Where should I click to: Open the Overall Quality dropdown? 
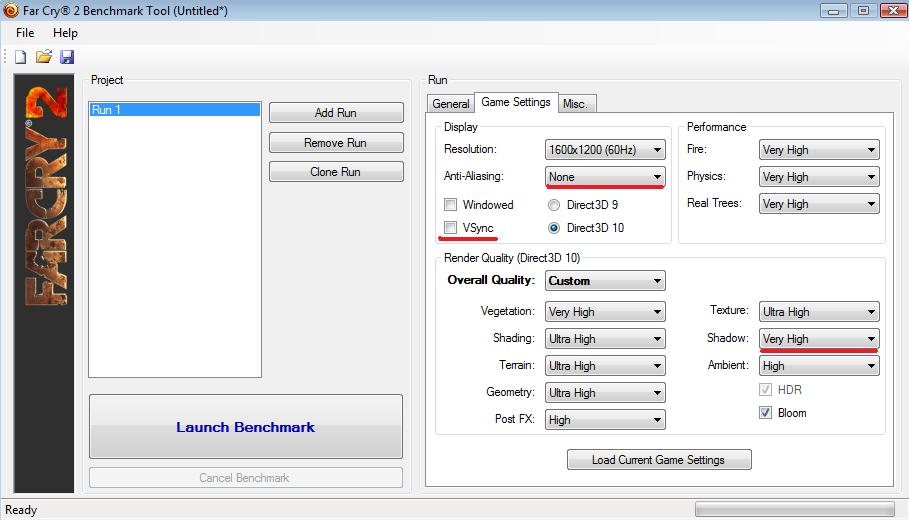tap(605, 281)
